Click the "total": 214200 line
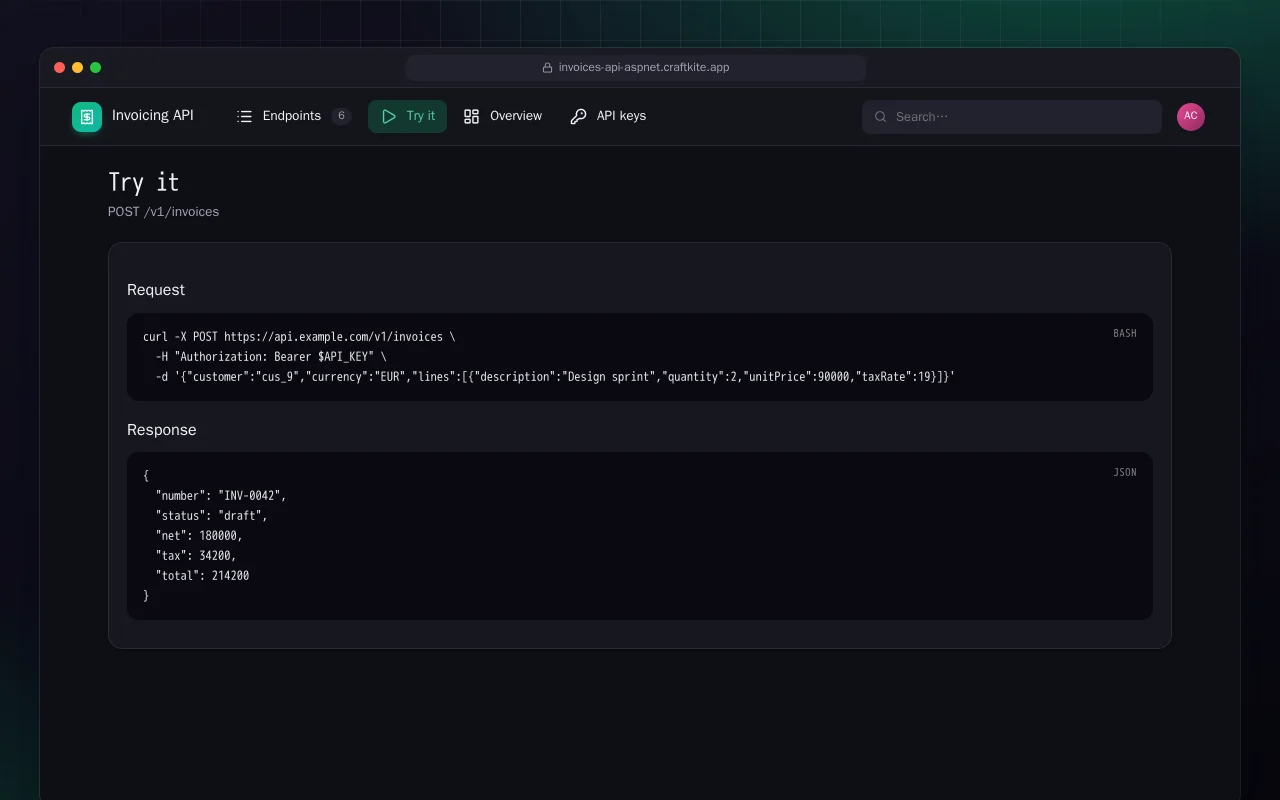 (202, 576)
